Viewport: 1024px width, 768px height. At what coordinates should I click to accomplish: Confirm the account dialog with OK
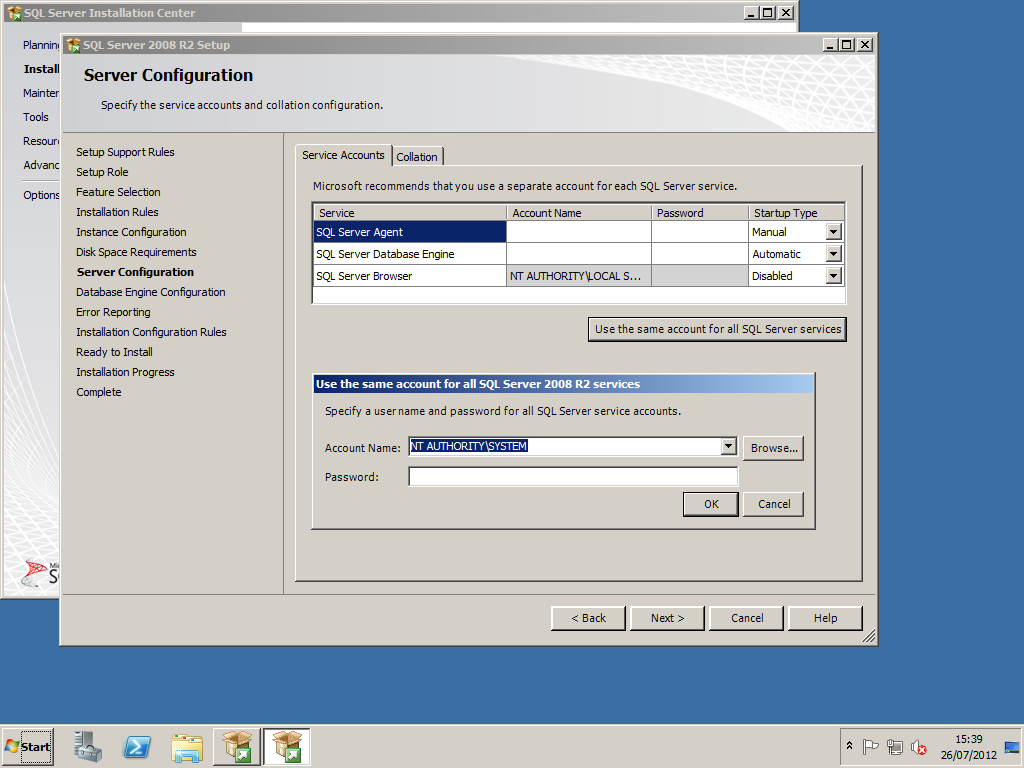[711, 504]
